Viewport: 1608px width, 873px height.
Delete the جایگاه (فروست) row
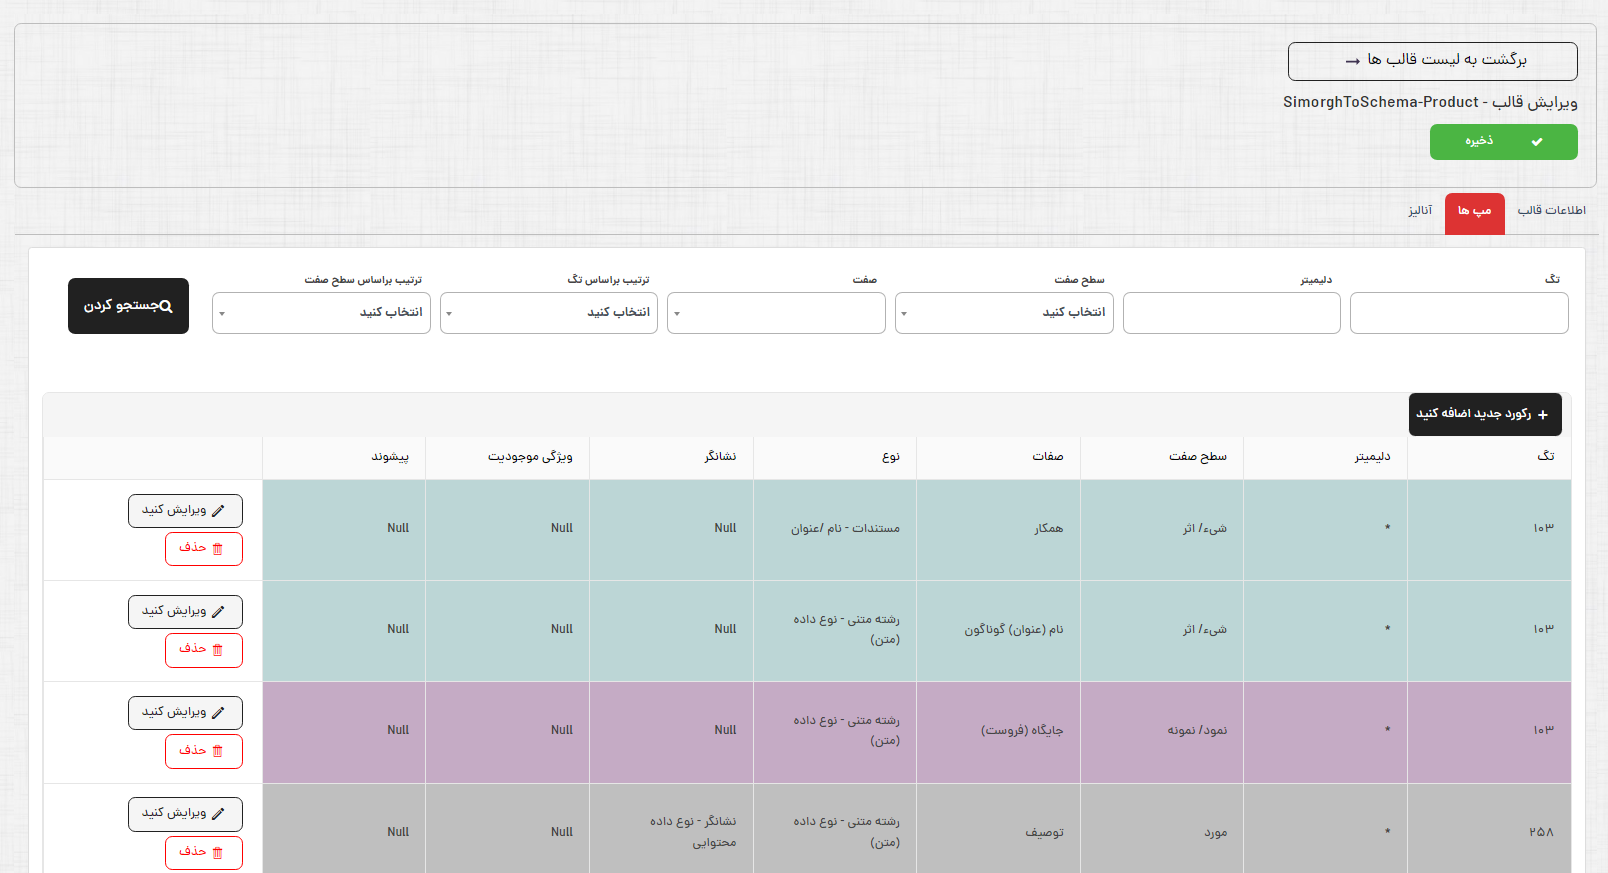(x=203, y=751)
